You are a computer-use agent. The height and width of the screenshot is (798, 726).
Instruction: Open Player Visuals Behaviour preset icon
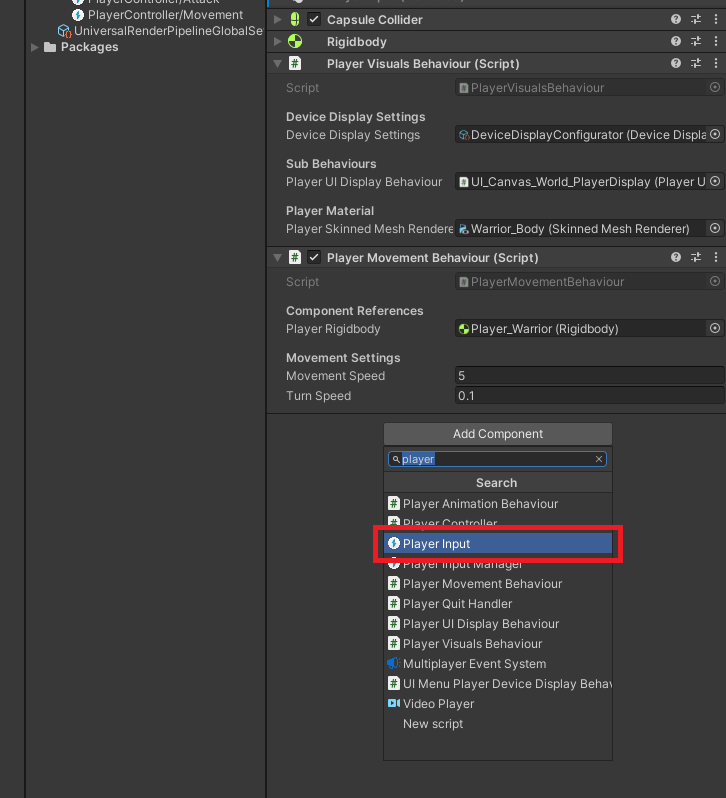[696, 63]
